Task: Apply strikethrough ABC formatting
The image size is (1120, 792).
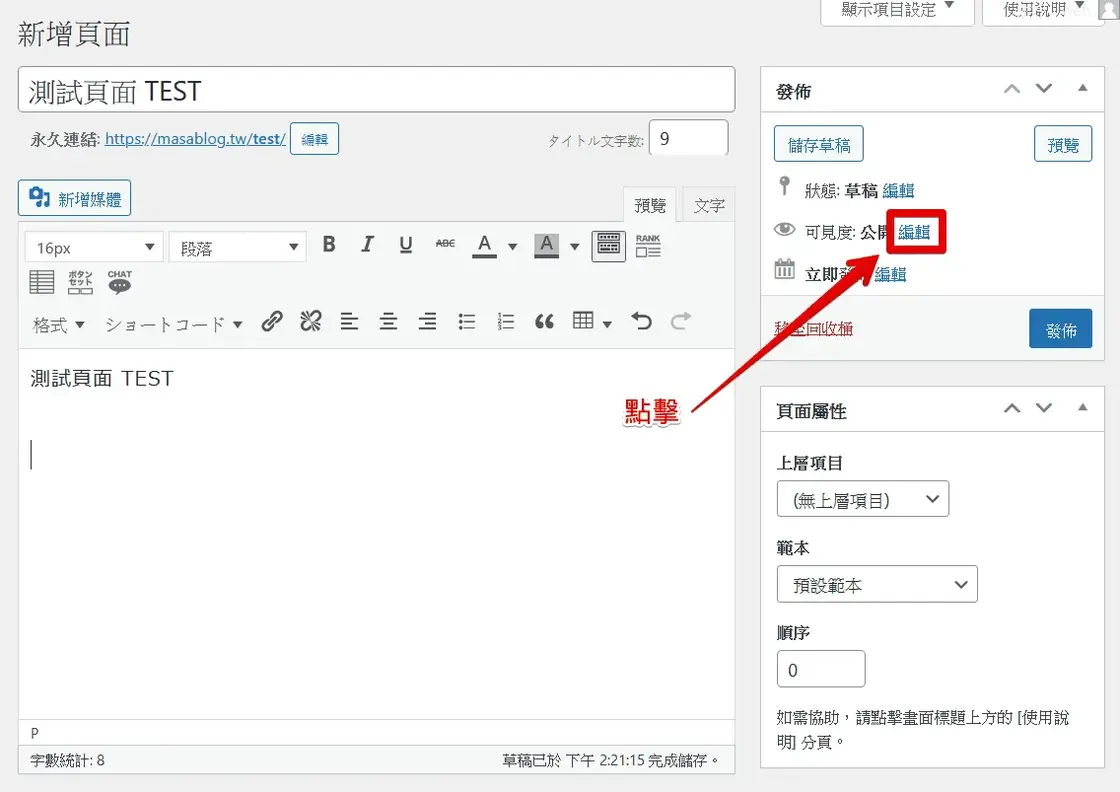Action: pos(445,244)
